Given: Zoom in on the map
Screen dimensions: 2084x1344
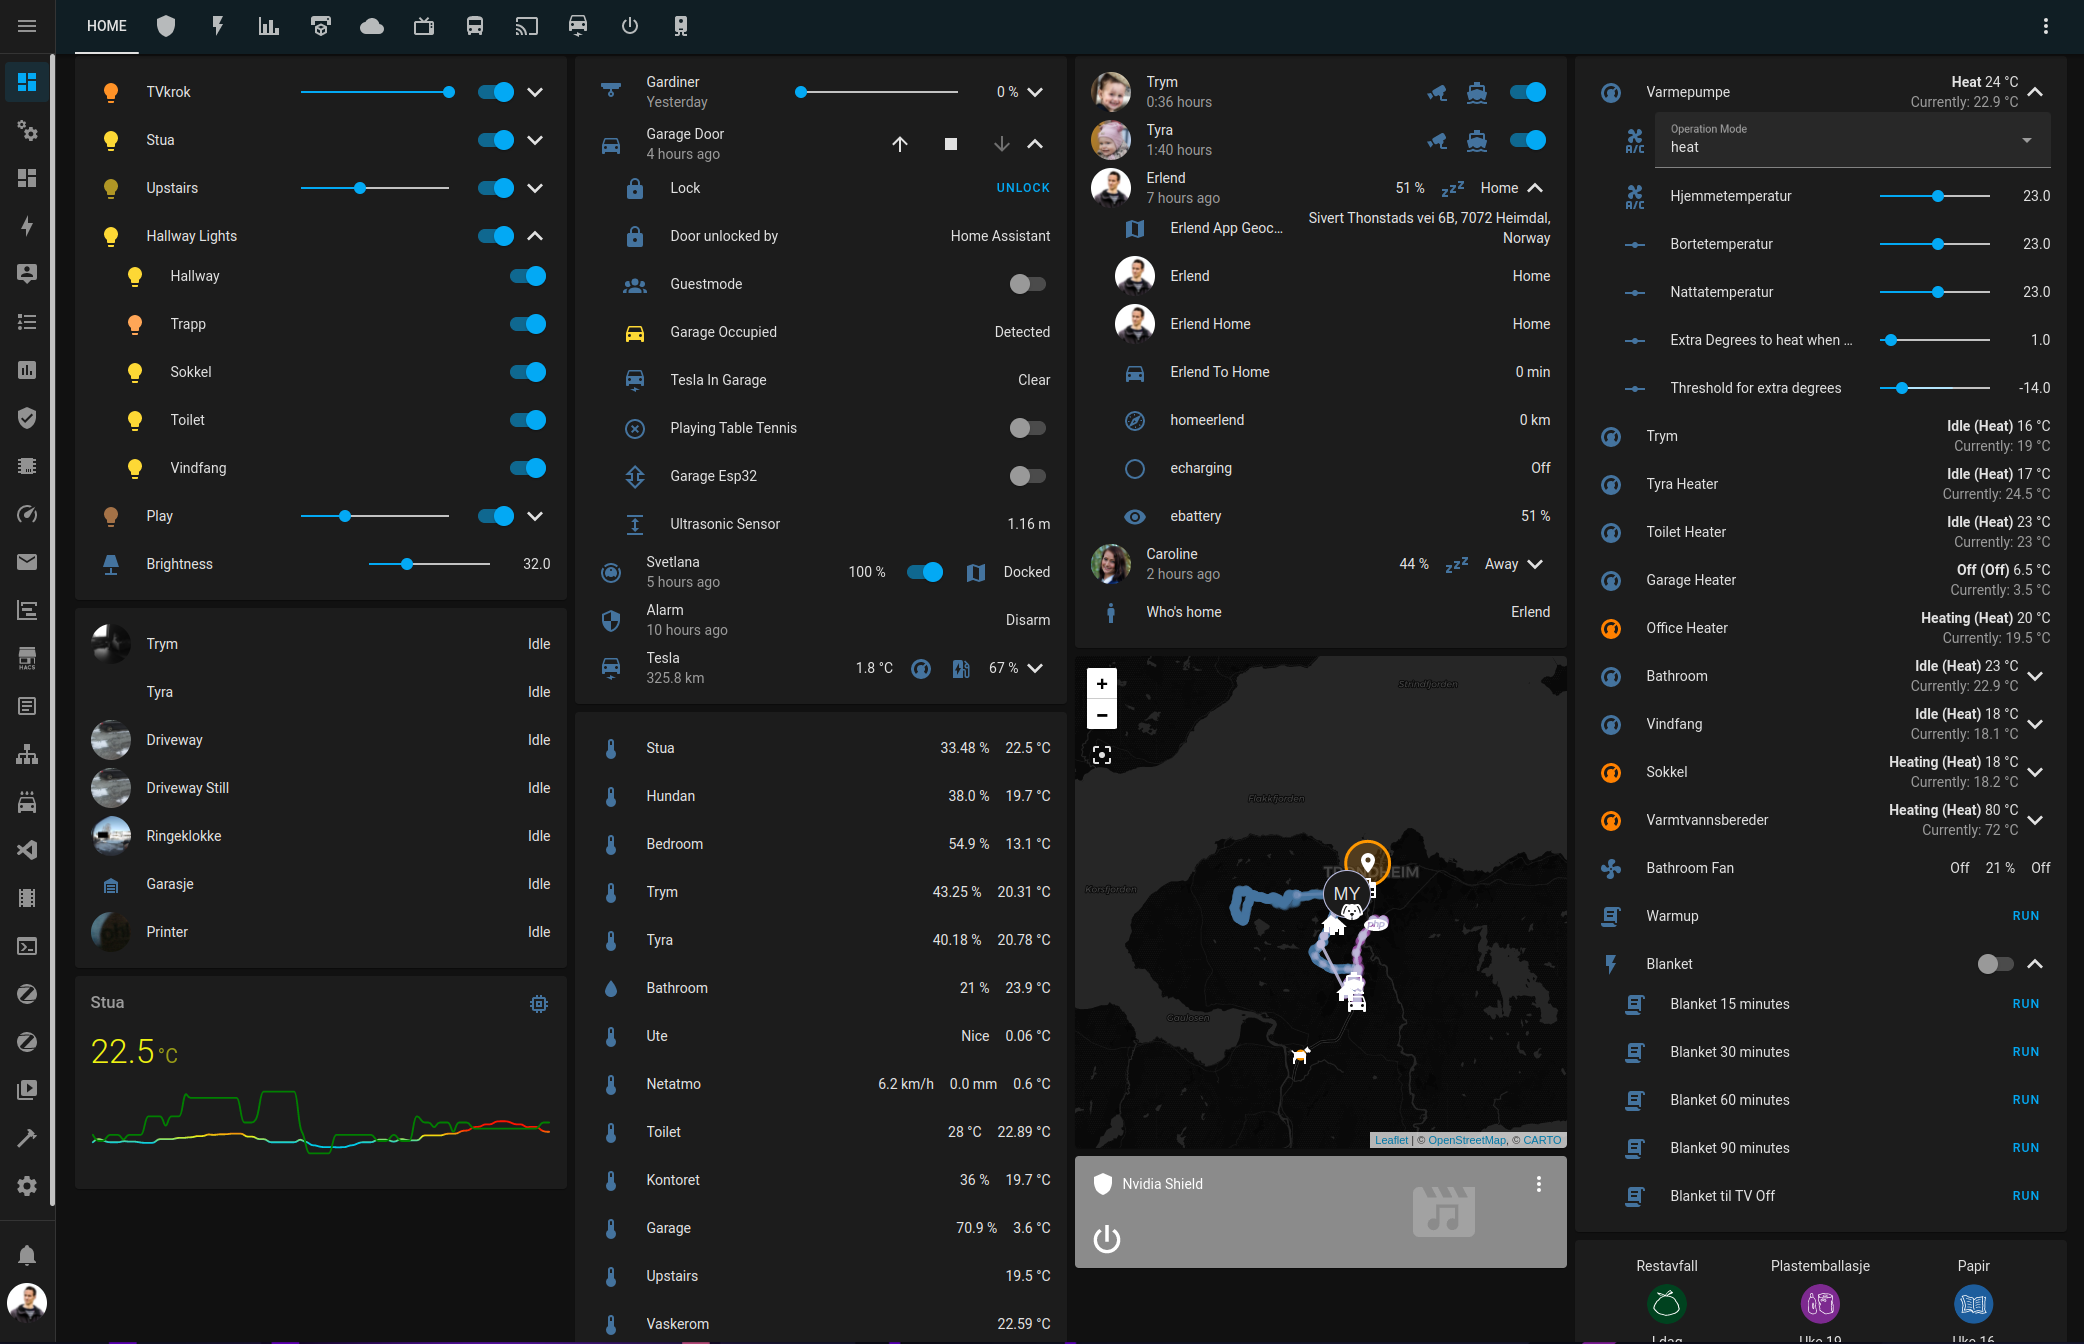Looking at the screenshot, I should click(x=1101, y=684).
